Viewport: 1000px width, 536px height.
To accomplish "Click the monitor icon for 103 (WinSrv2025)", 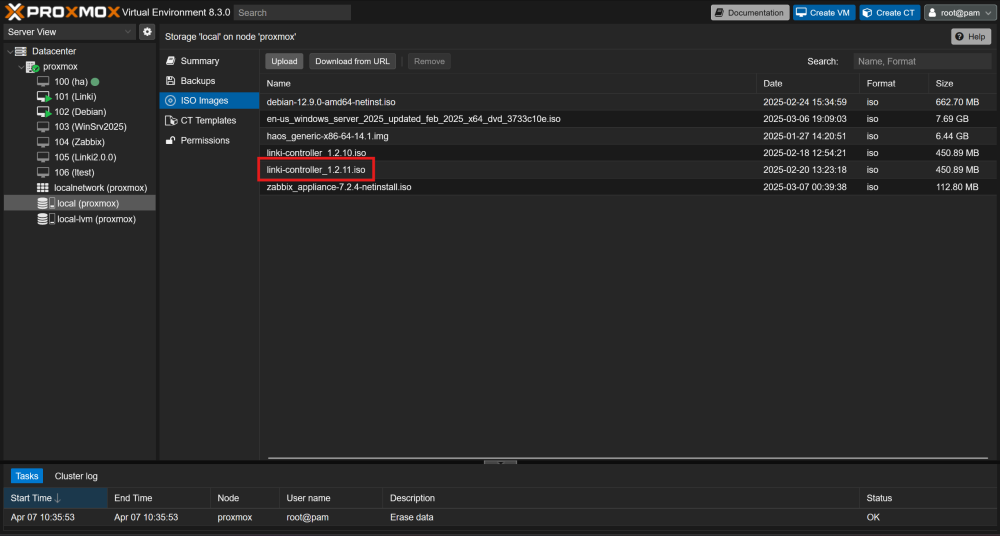I will tap(43, 127).
